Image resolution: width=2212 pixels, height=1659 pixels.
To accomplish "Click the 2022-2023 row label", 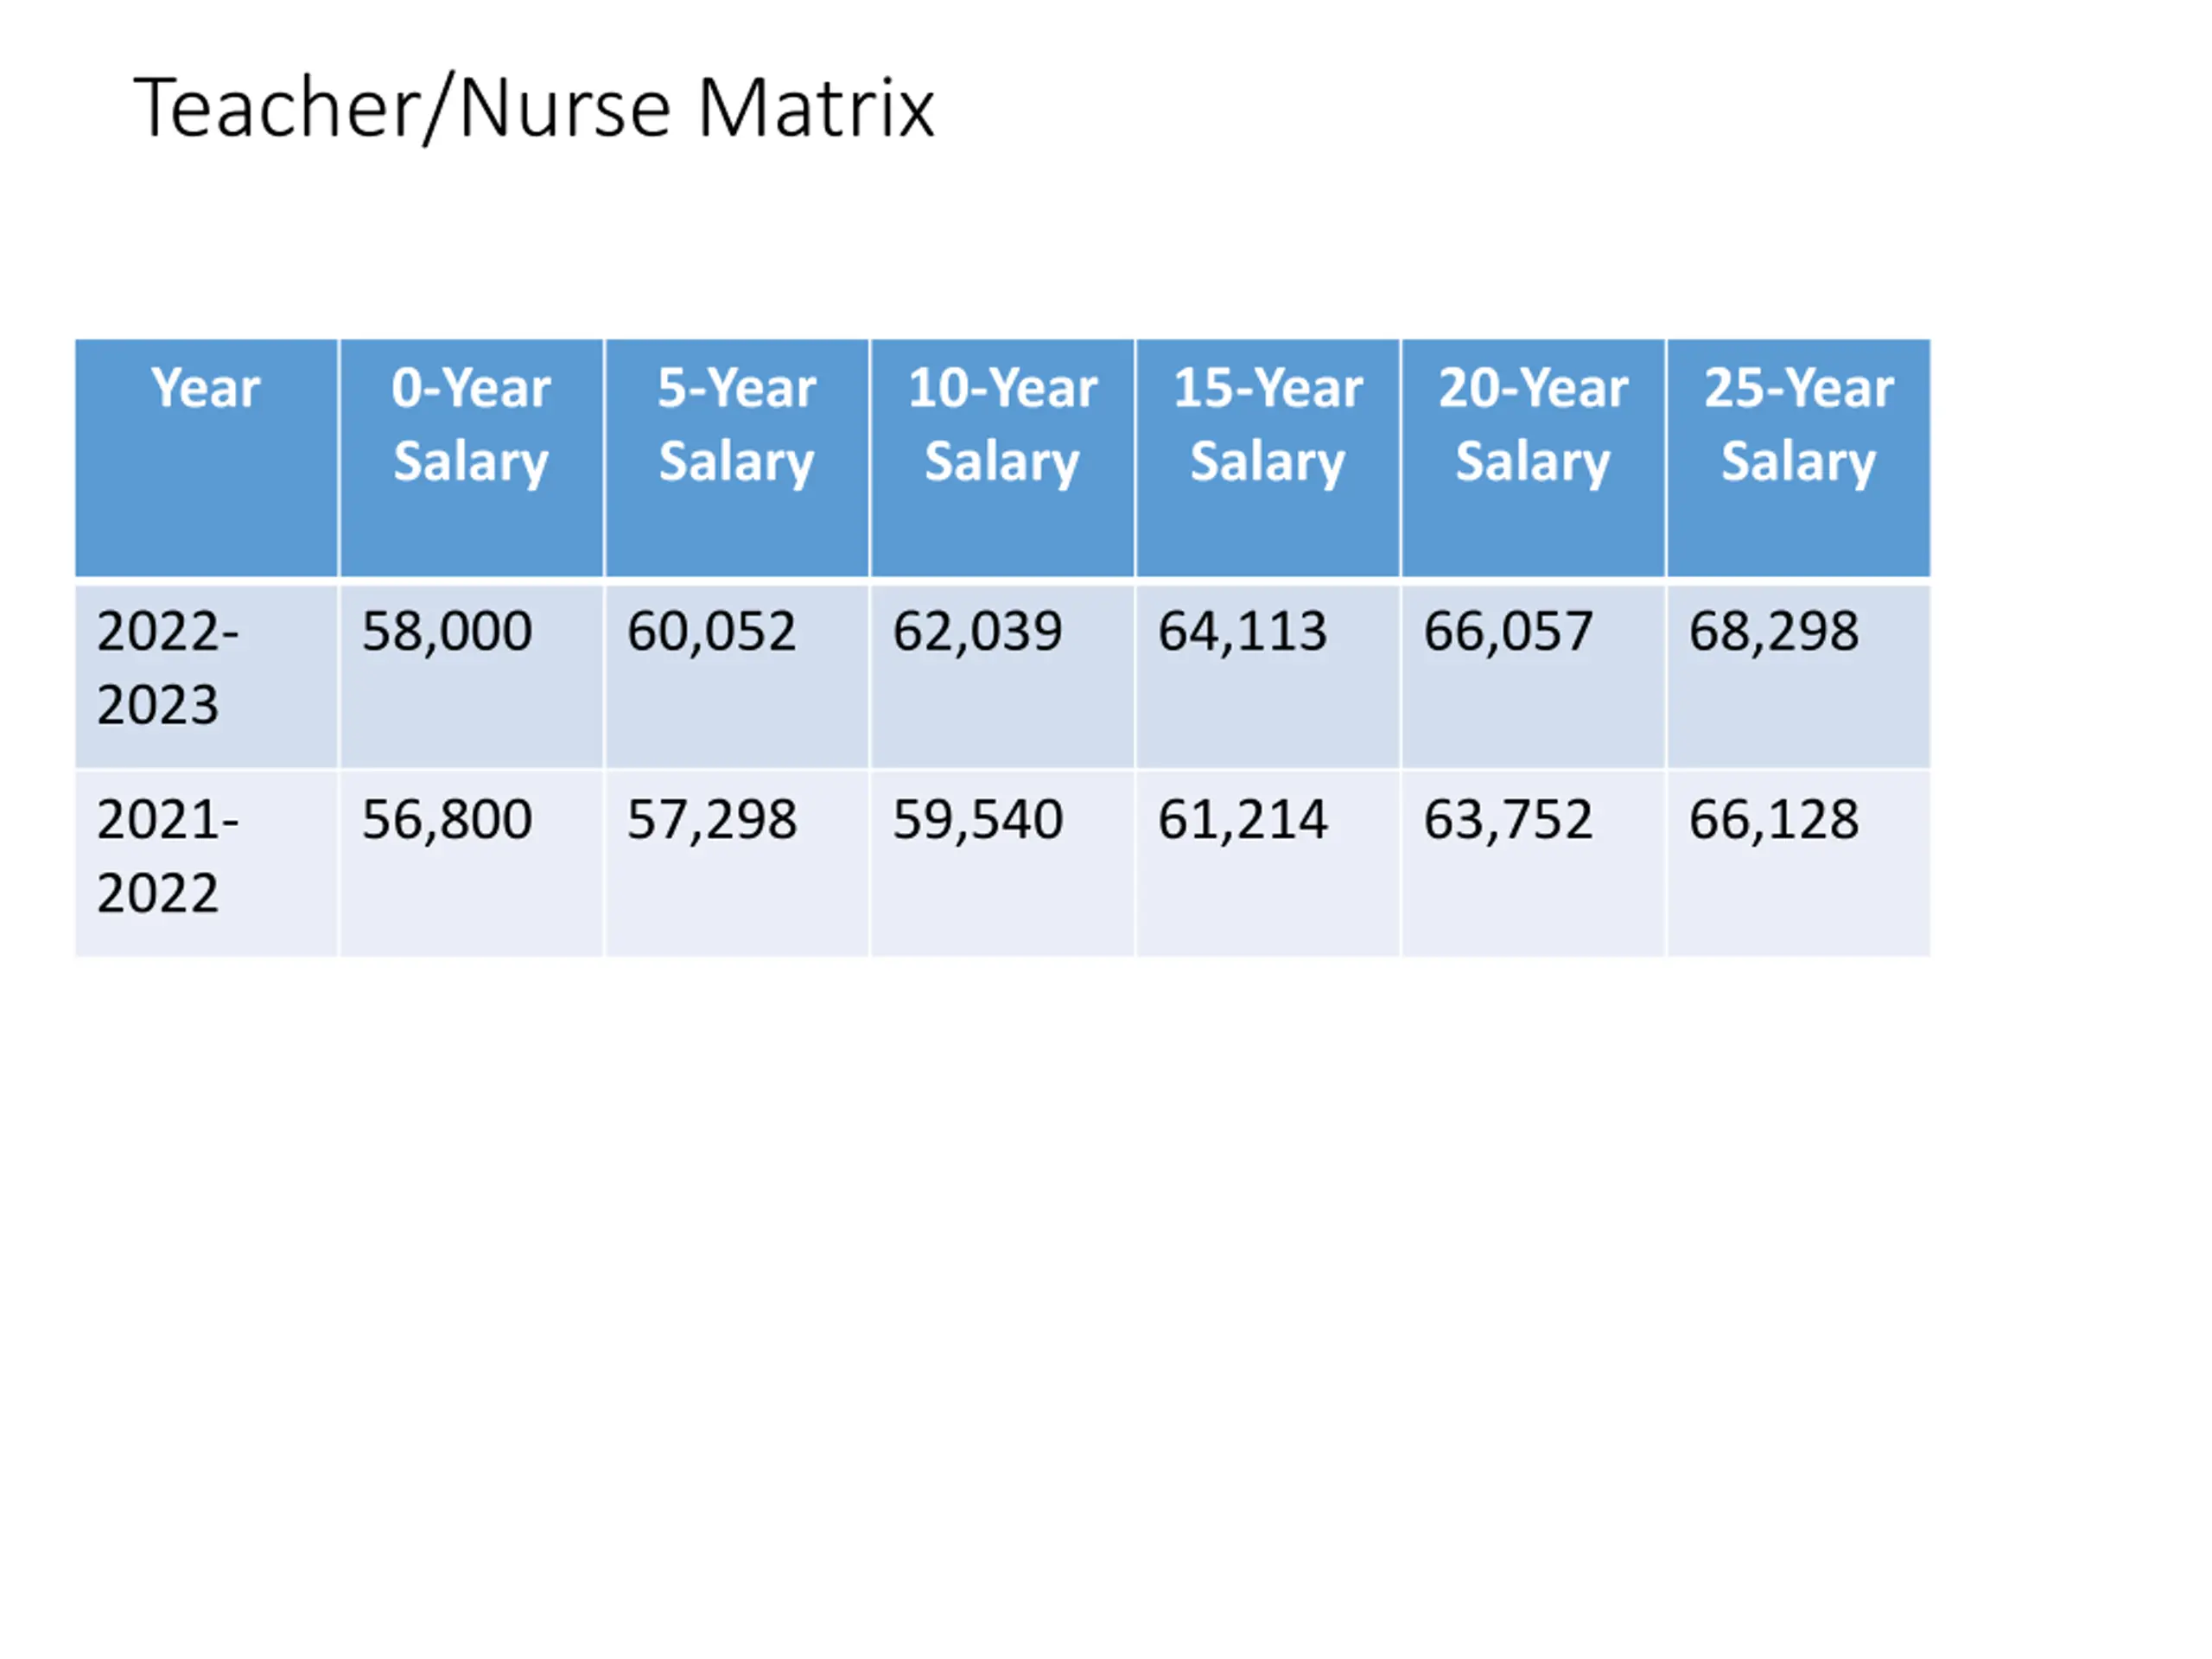I will tap(206, 676).
